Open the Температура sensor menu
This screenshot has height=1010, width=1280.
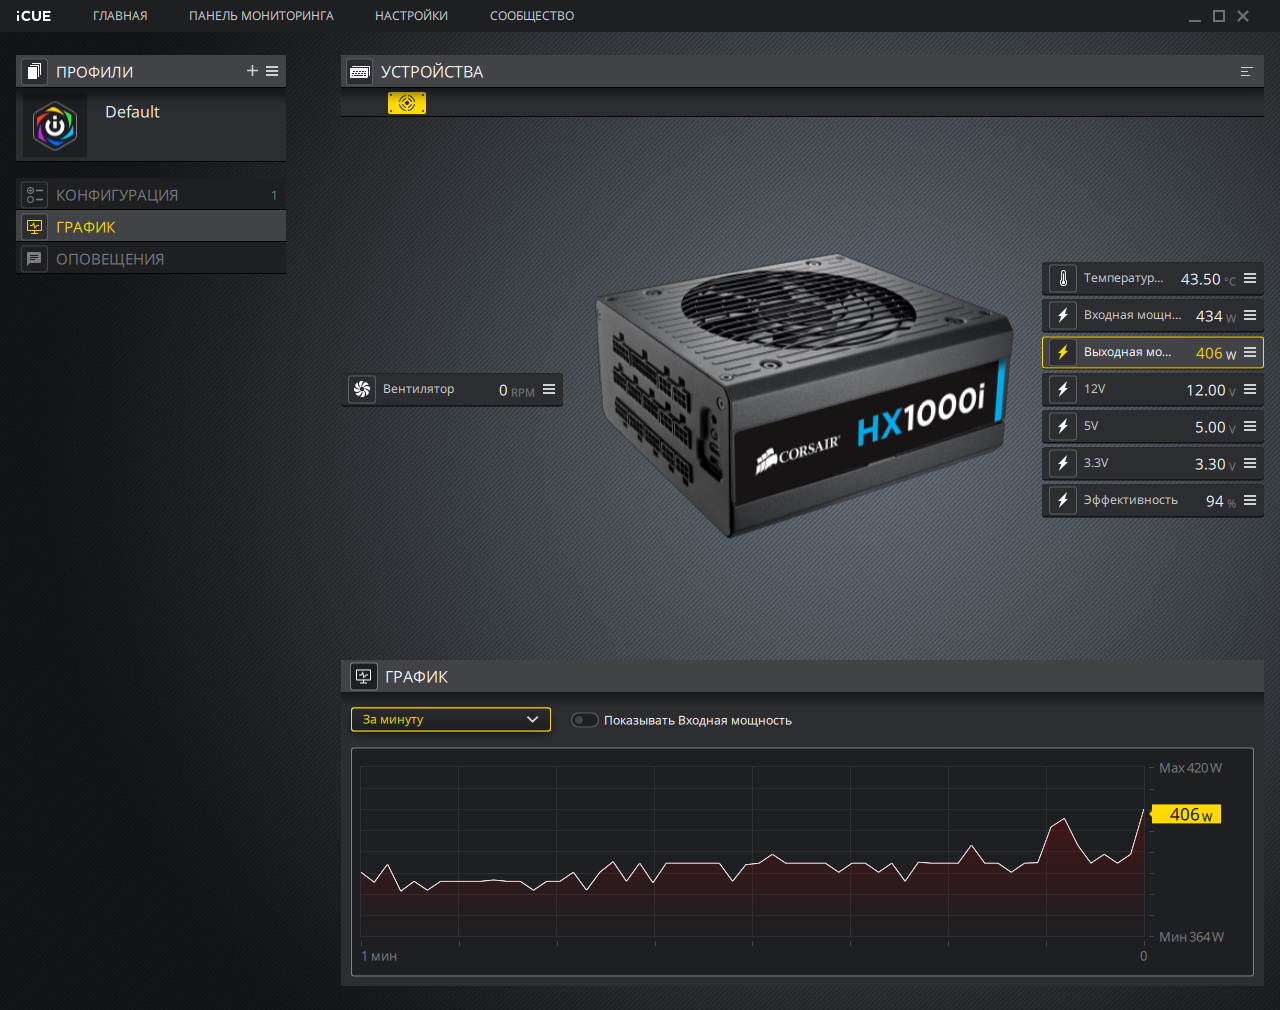(x=1250, y=278)
